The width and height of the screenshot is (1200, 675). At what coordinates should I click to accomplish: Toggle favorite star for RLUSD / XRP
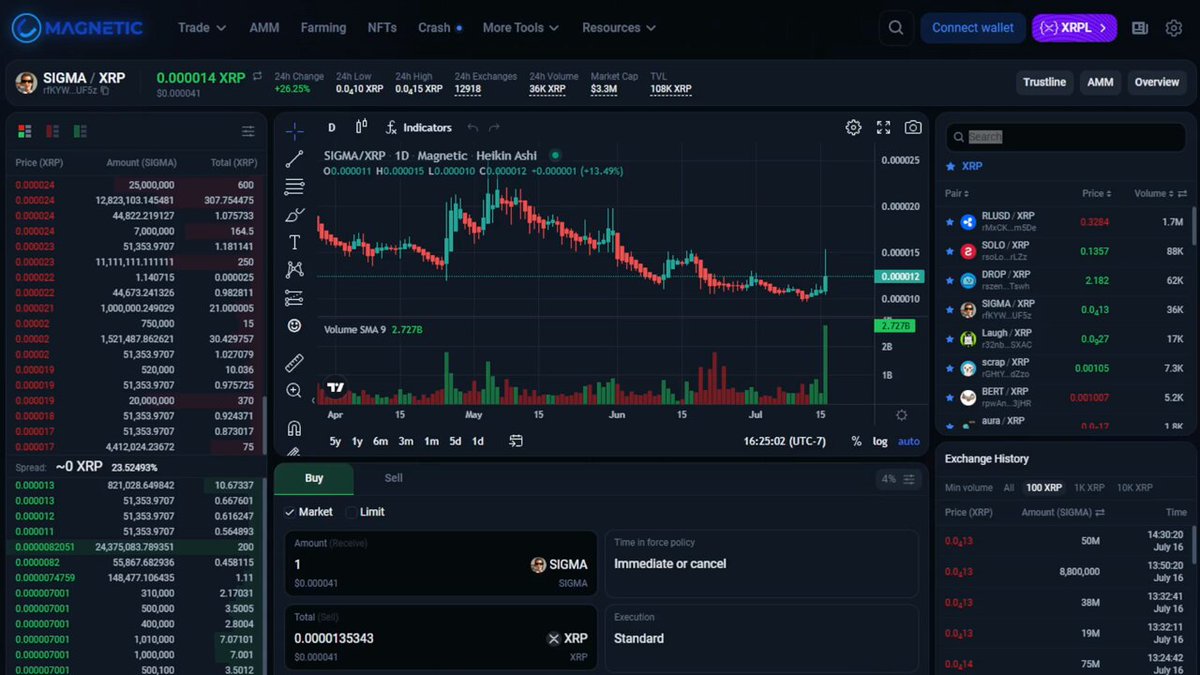coord(950,222)
